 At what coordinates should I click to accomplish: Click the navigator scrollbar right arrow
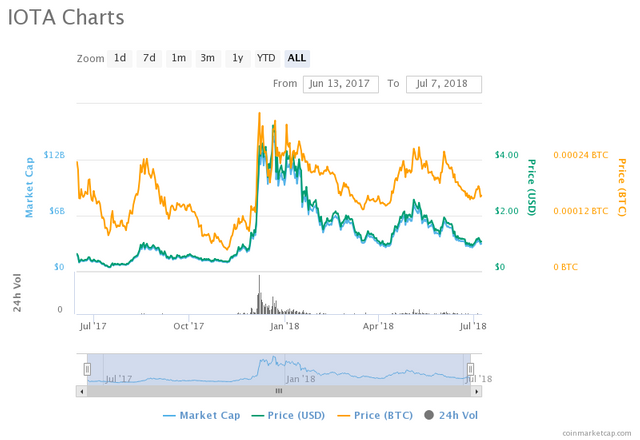pyautogui.click(x=476, y=391)
